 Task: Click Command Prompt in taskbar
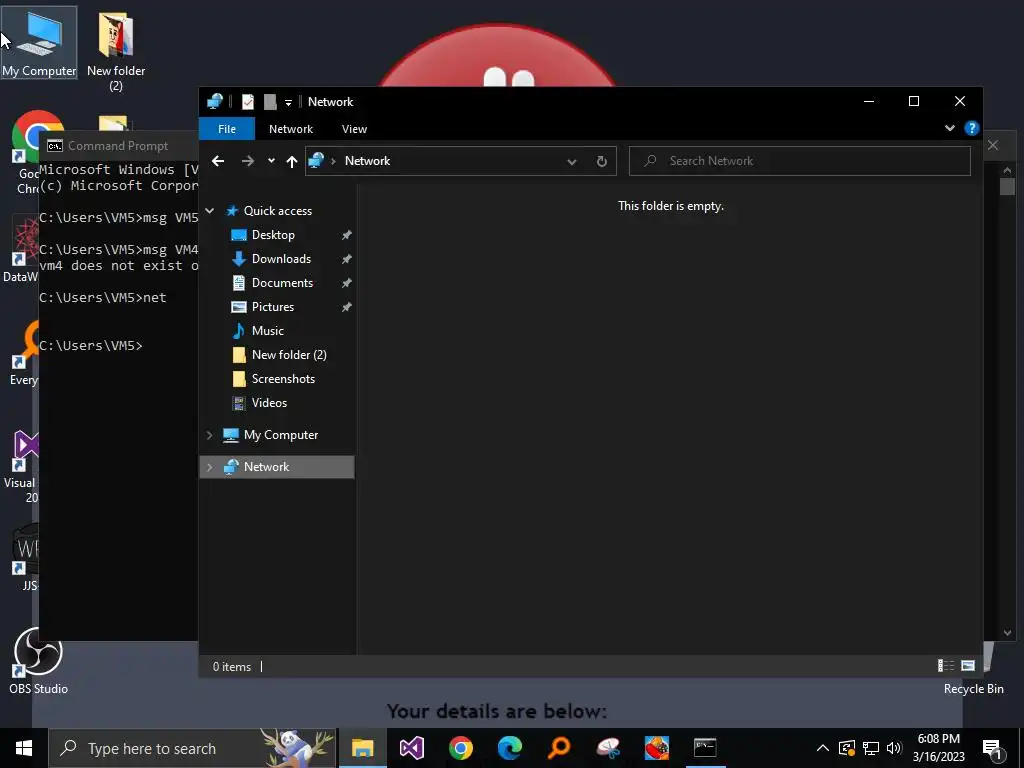(x=705, y=748)
